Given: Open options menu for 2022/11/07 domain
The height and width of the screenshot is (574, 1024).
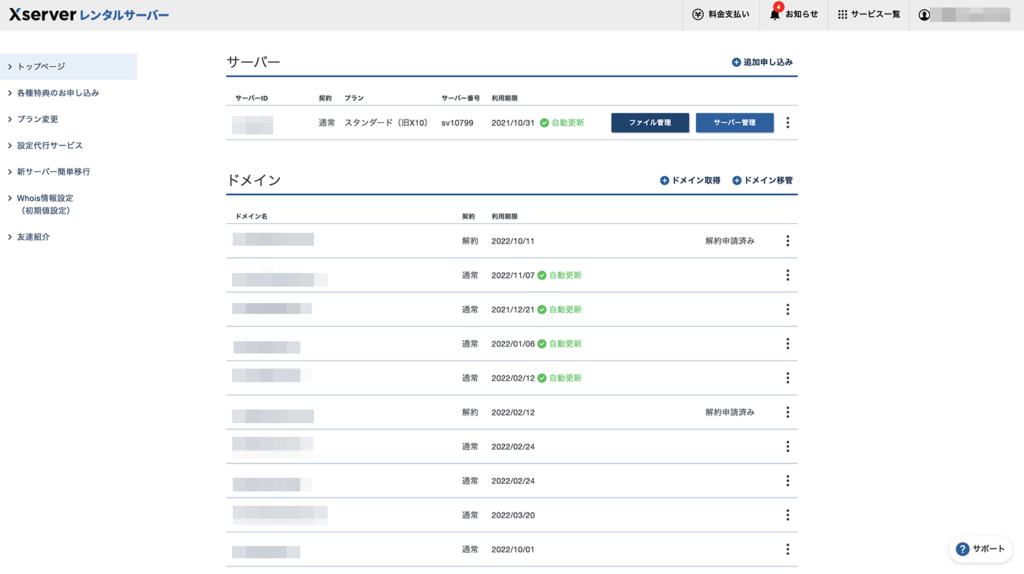Looking at the screenshot, I should pyautogui.click(x=787, y=275).
